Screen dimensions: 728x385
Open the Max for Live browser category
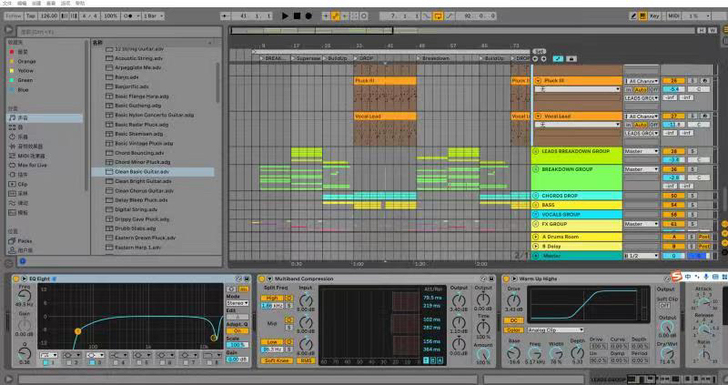click(x=32, y=165)
